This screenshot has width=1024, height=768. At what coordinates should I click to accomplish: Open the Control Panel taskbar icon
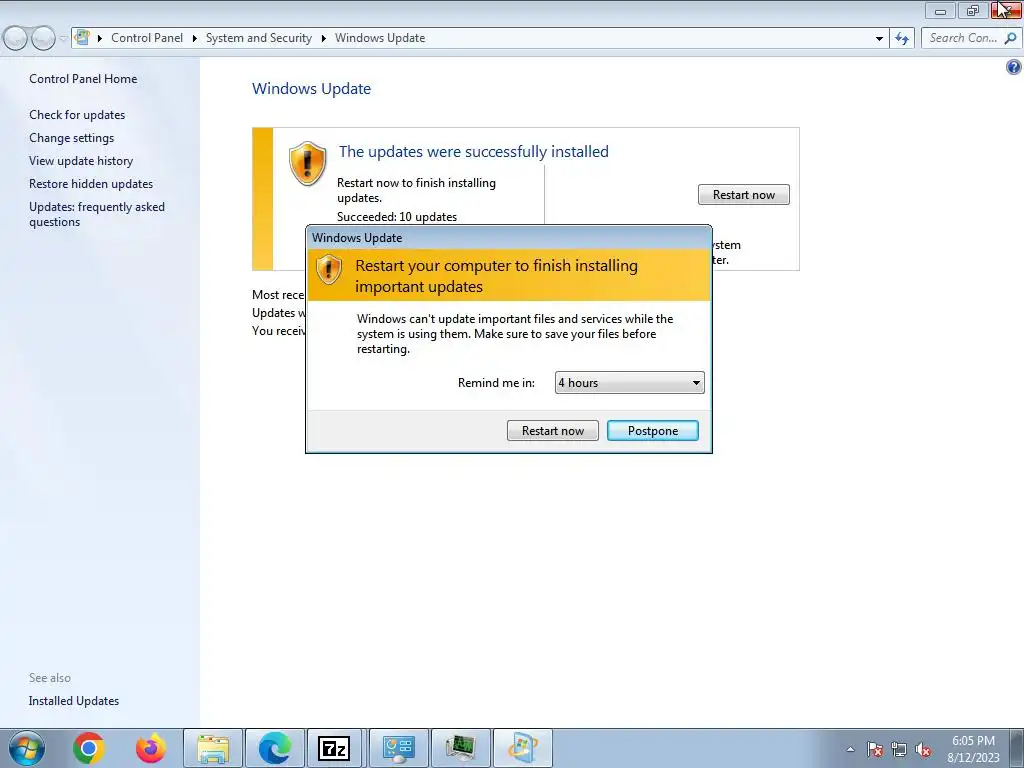point(399,748)
